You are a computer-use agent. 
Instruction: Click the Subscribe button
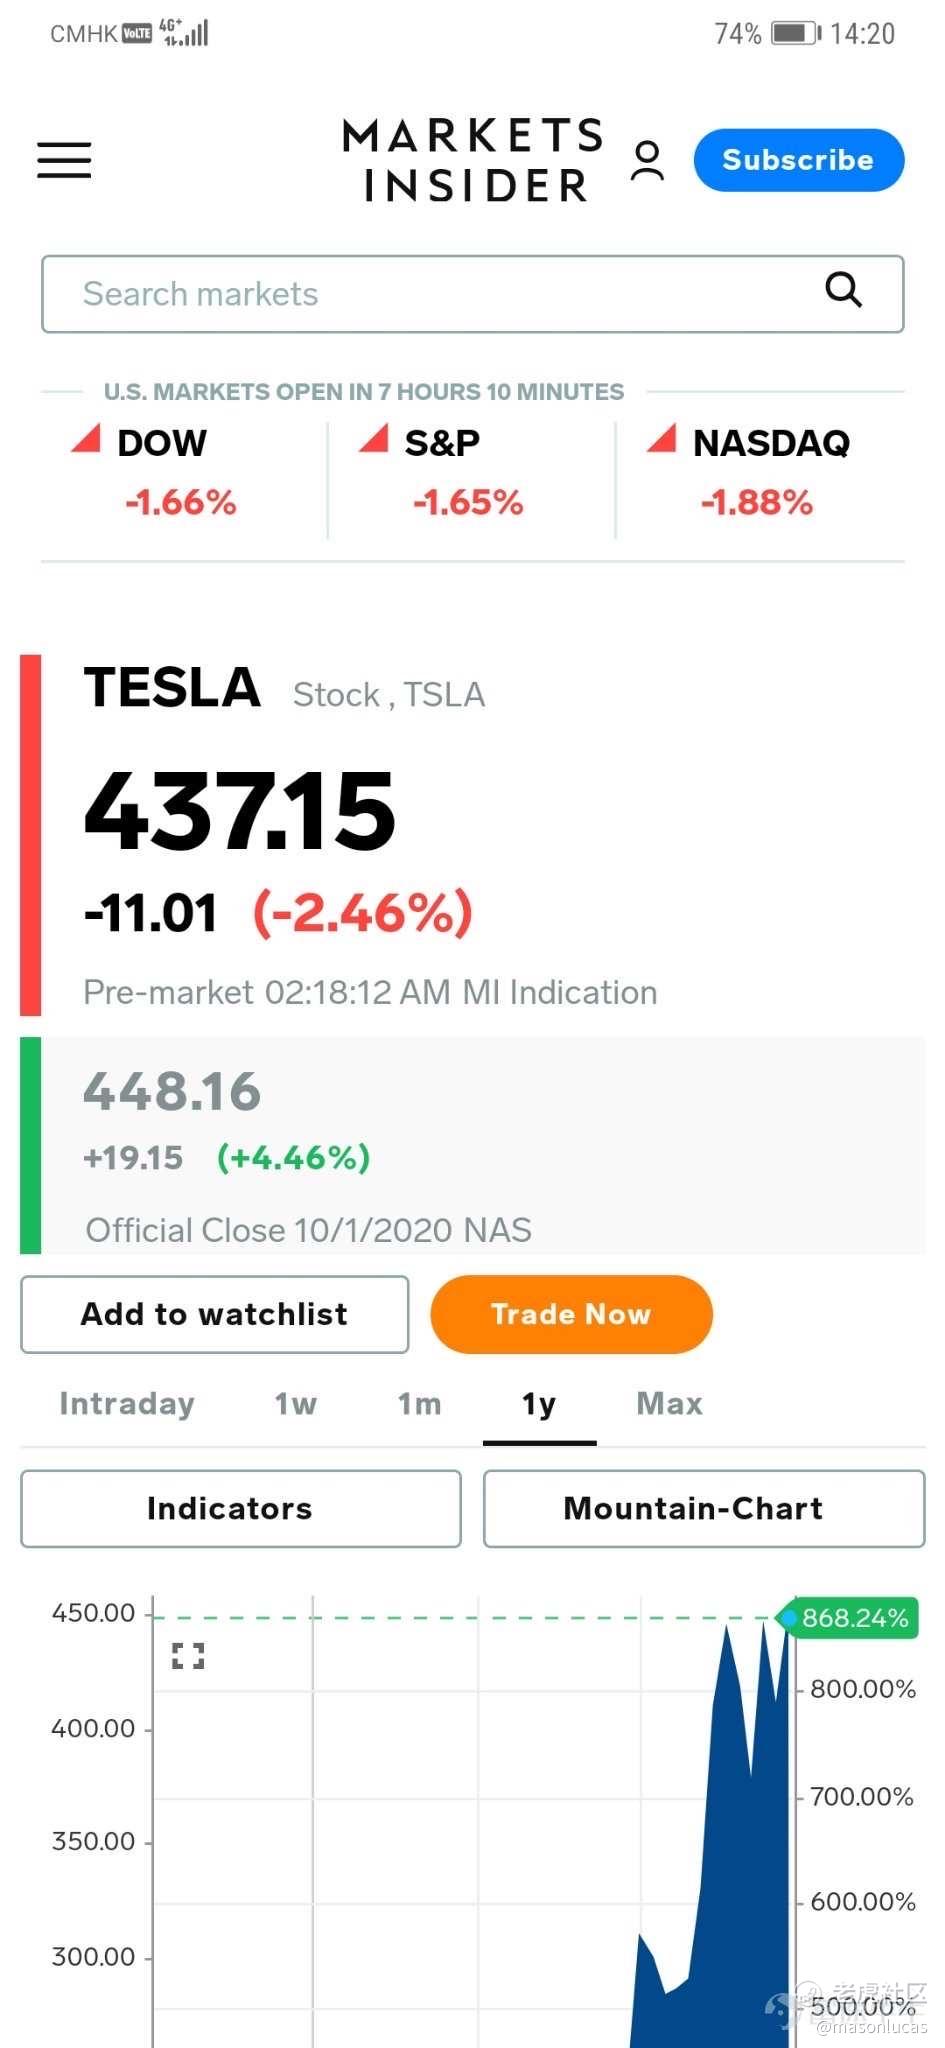pos(799,160)
